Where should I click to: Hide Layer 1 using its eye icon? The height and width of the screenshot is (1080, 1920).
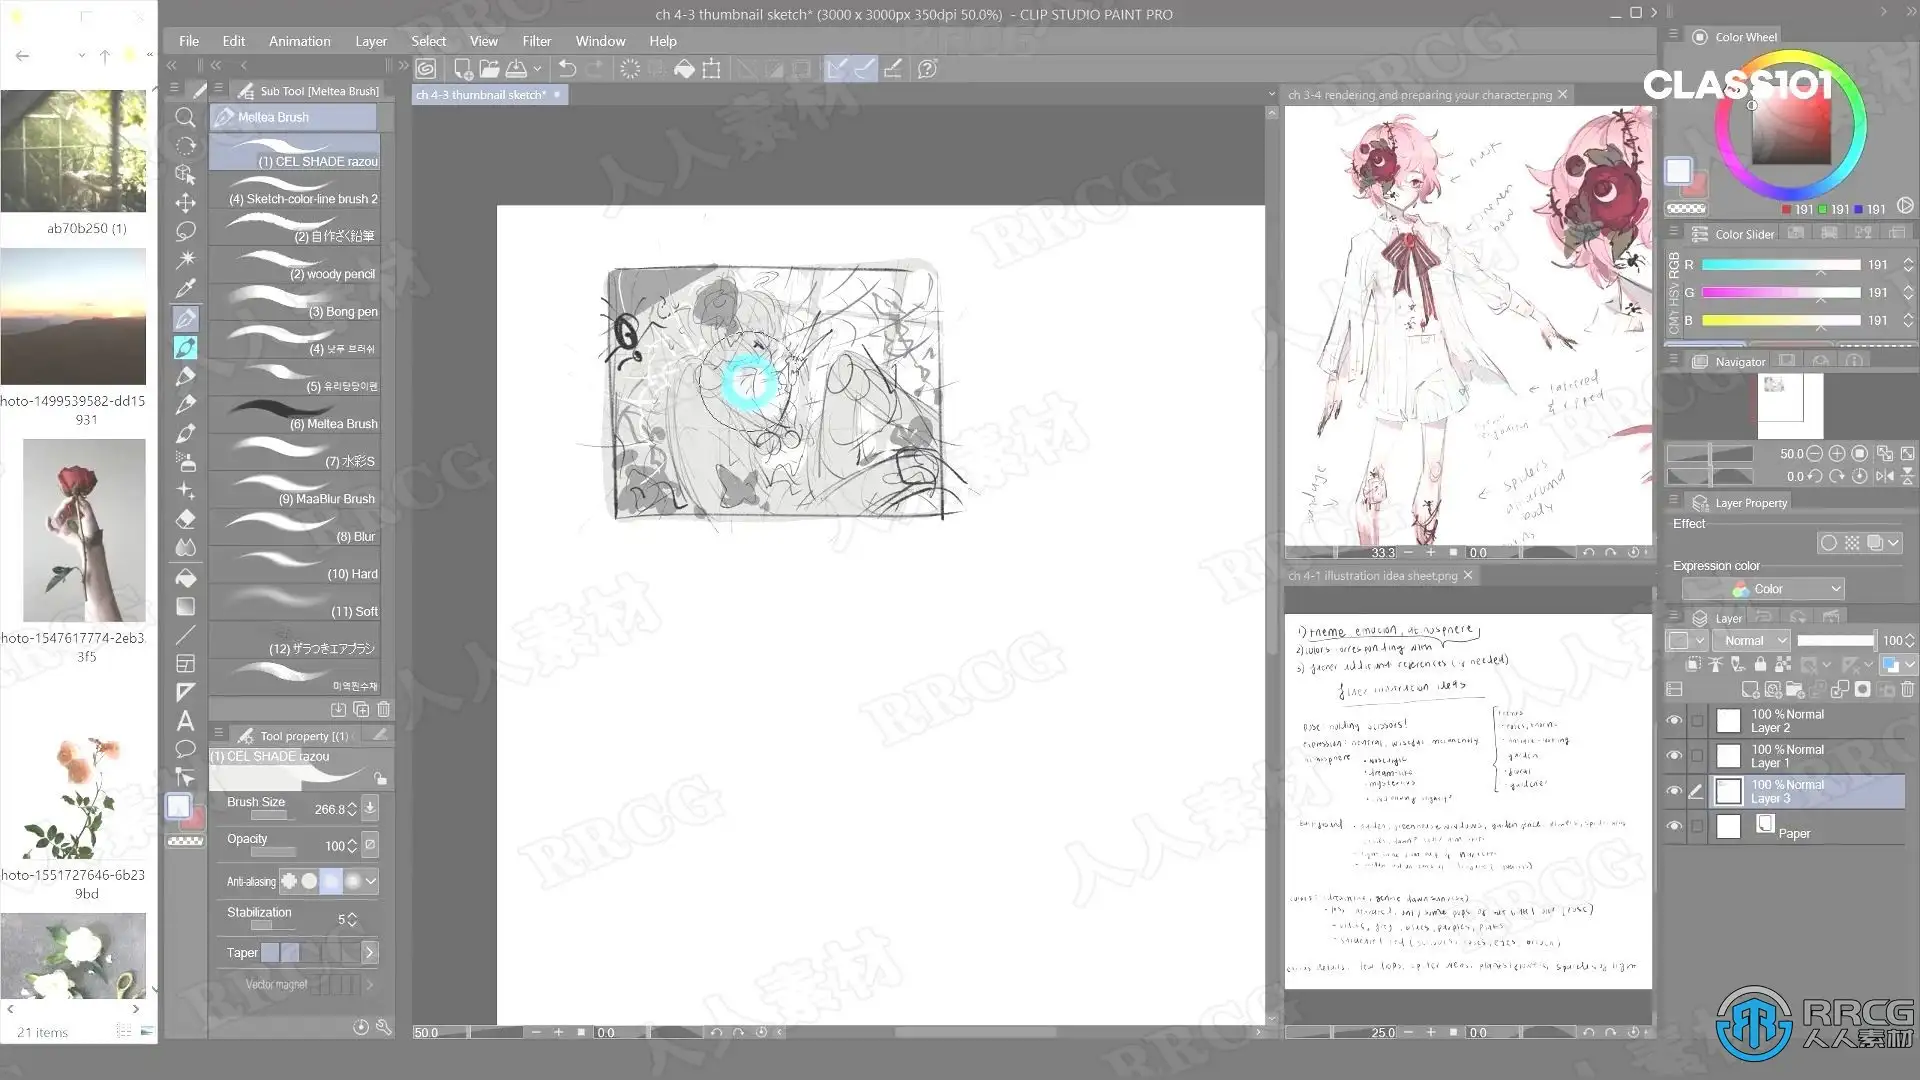1674,756
